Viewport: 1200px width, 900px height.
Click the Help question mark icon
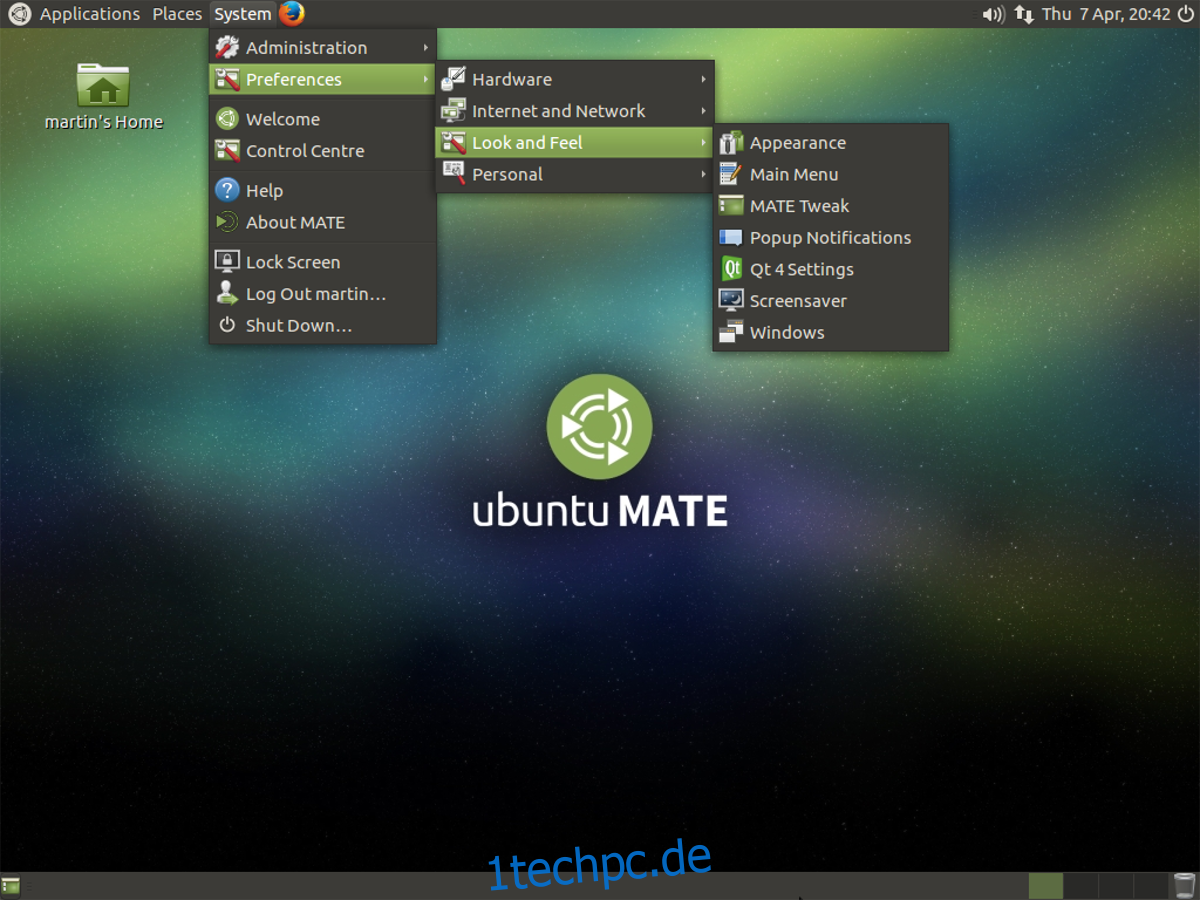tap(228, 190)
